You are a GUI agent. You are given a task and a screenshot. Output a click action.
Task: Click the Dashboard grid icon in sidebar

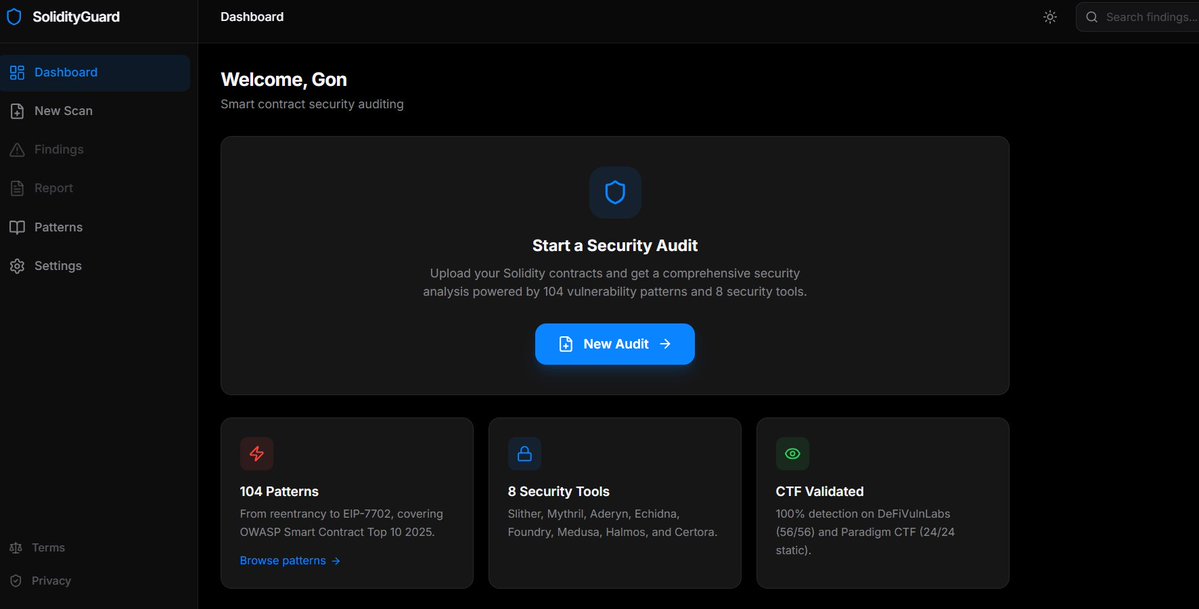click(17, 72)
